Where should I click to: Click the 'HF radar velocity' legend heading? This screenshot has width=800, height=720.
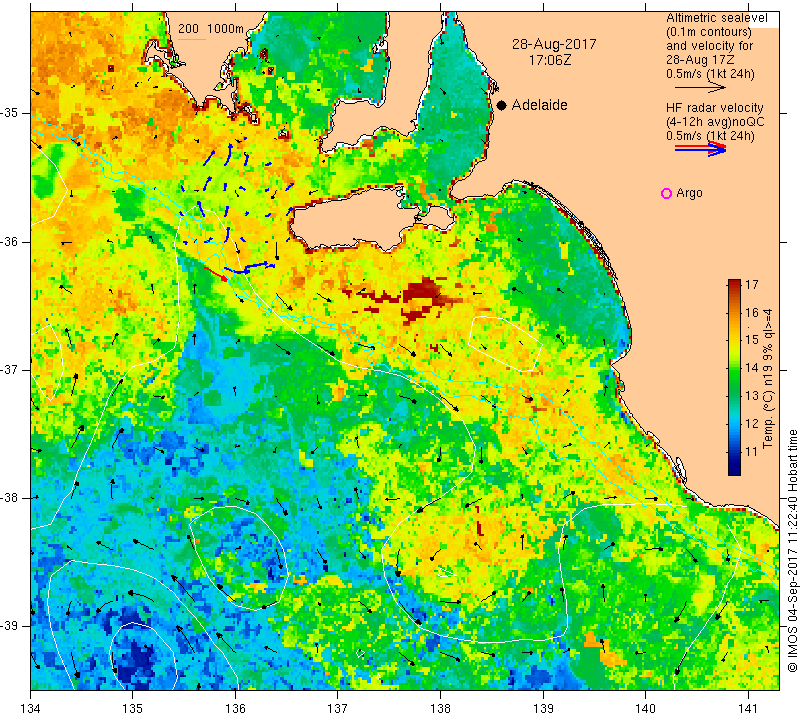point(714,108)
